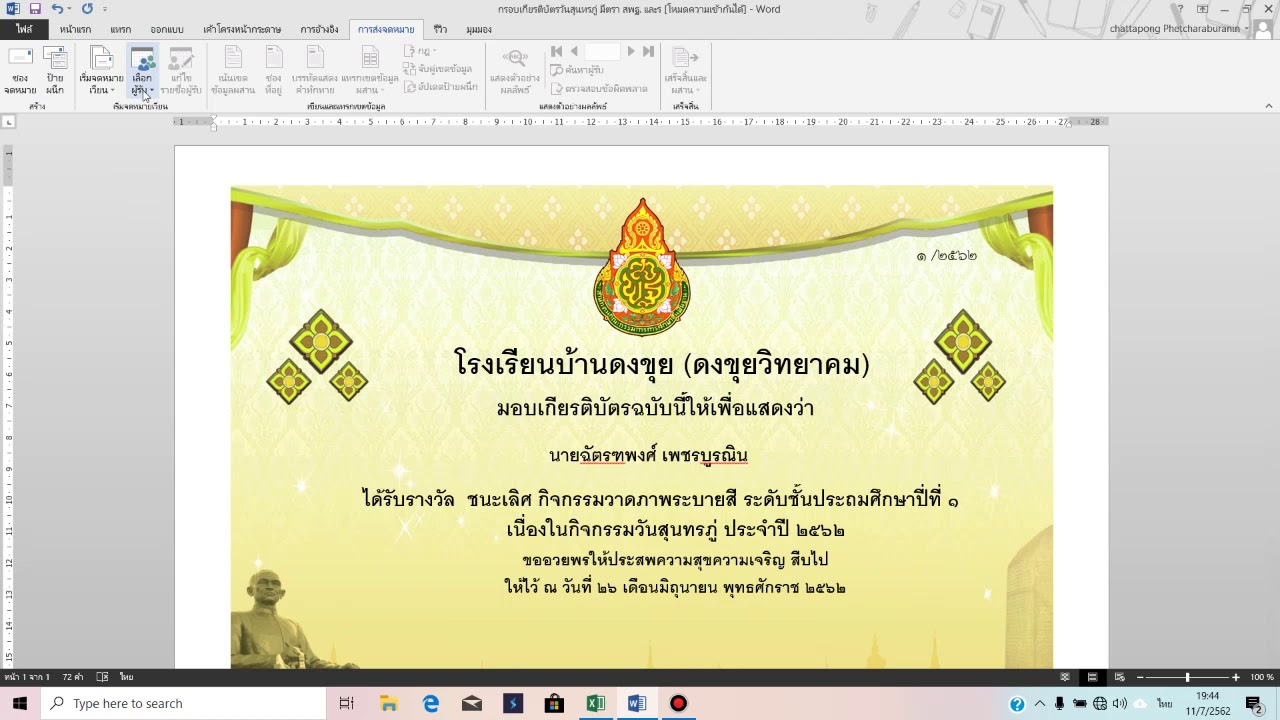The height and width of the screenshot is (720, 1280).
Task: Click the Redo icon in quick access
Action: click(x=87, y=9)
